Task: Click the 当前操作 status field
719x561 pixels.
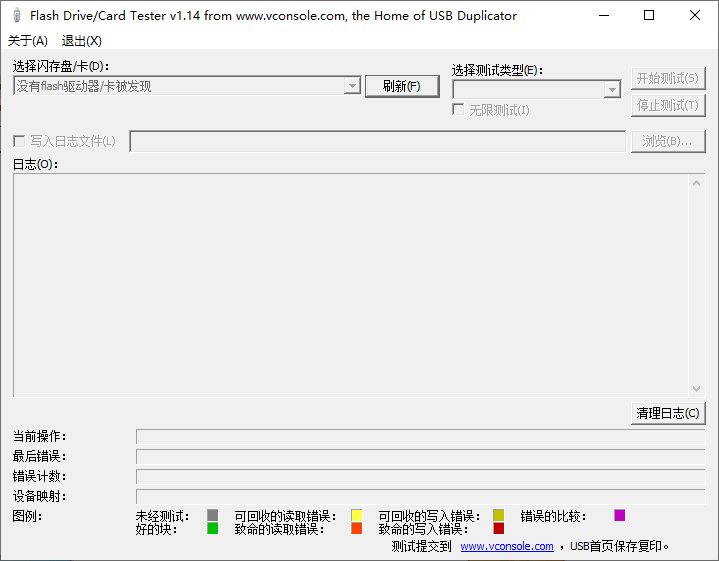Action: 420,437
